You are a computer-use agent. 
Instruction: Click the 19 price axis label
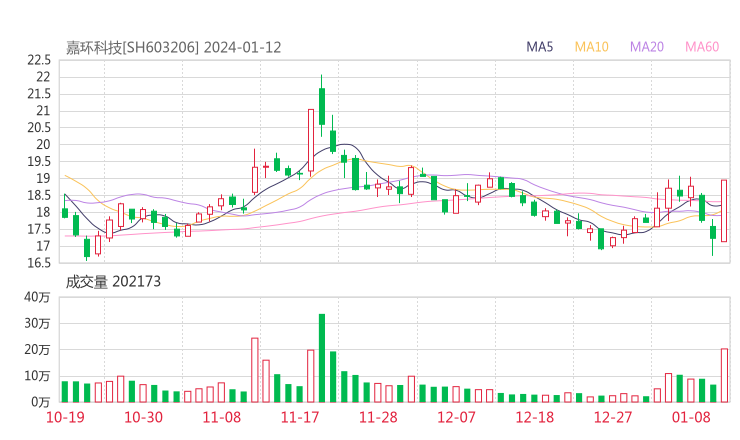tap(43, 178)
